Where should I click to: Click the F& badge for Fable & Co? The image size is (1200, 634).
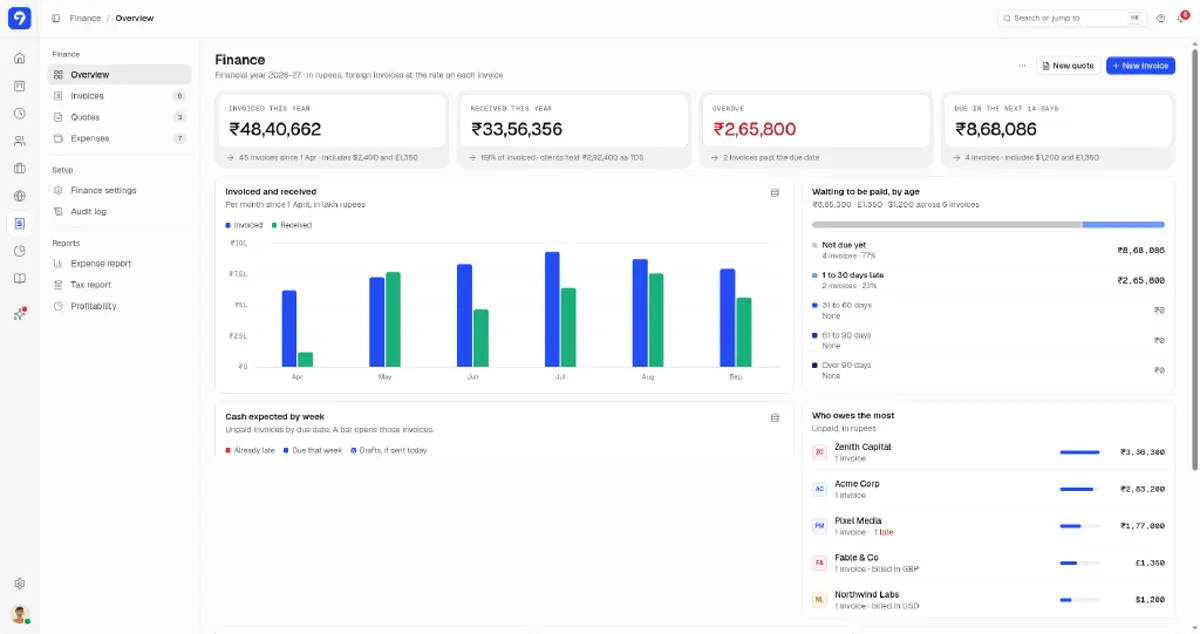click(x=819, y=563)
